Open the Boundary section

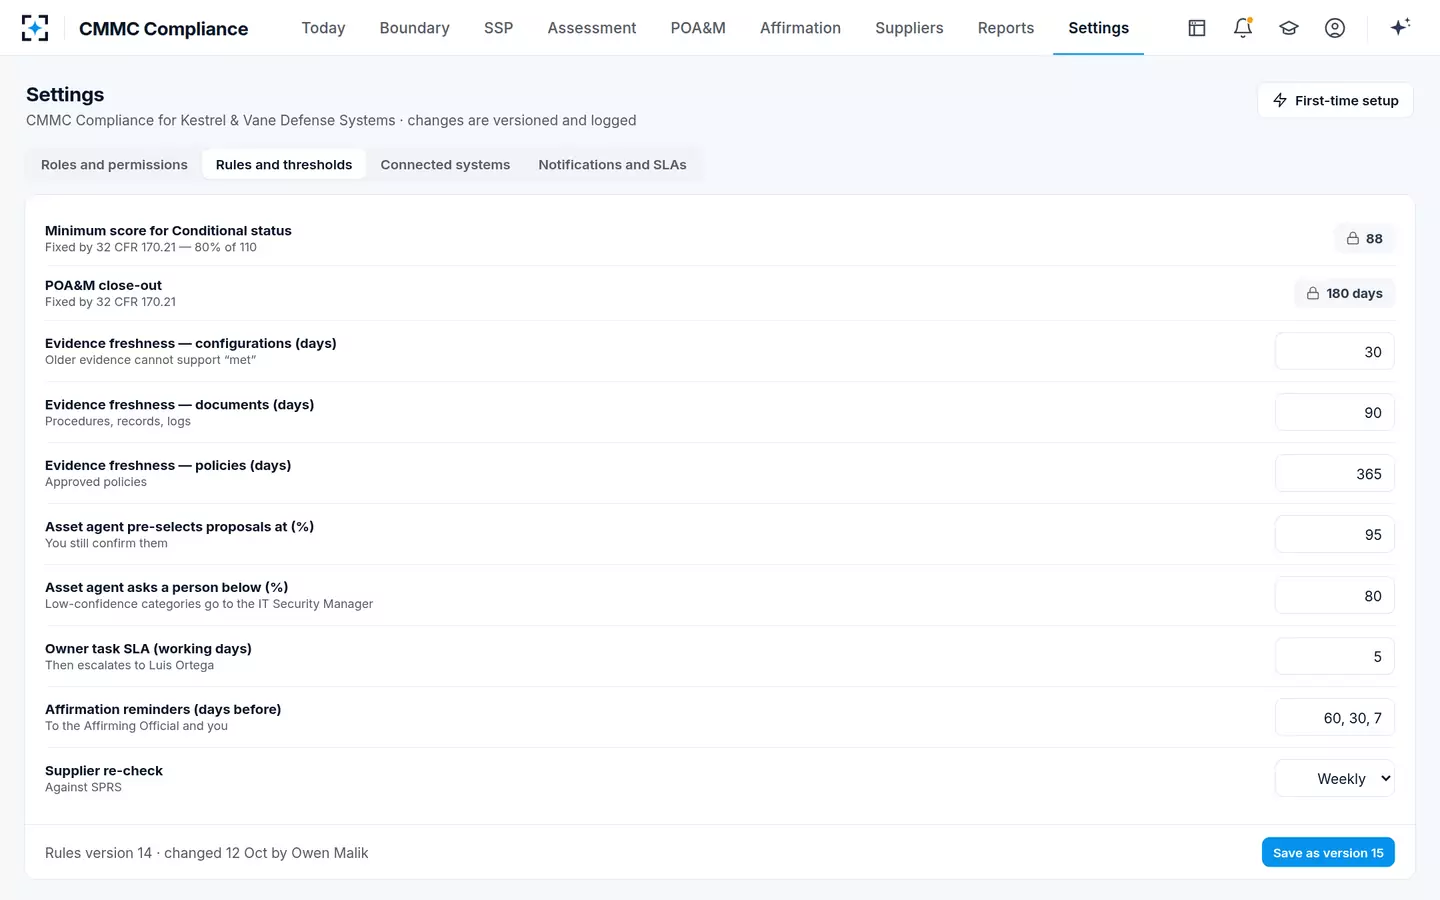tap(414, 28)
